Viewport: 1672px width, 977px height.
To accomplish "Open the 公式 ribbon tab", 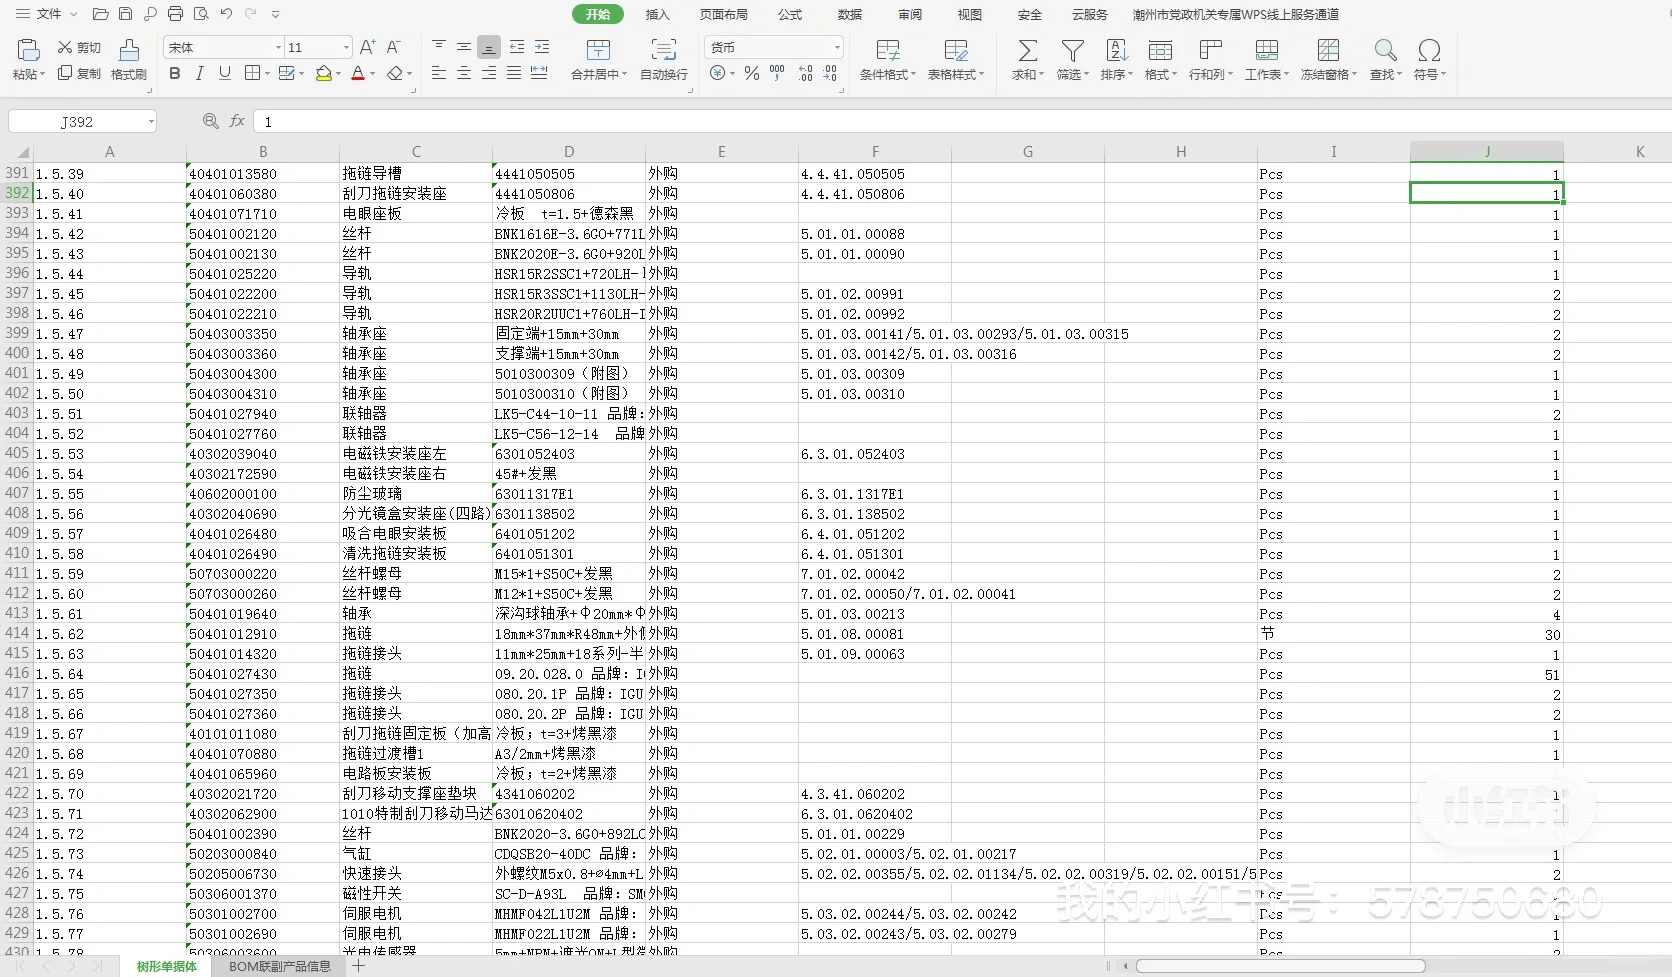I will [790, 14].
